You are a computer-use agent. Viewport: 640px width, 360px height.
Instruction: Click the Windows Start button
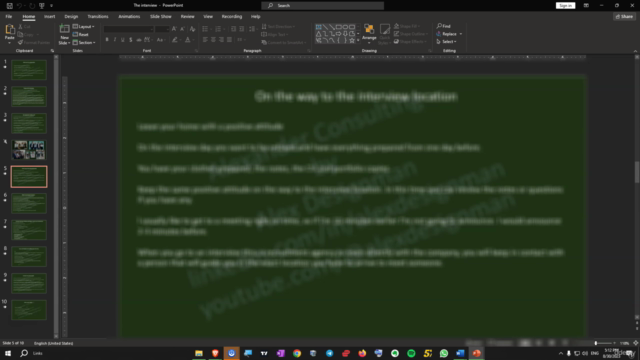[x=8, y=353]
